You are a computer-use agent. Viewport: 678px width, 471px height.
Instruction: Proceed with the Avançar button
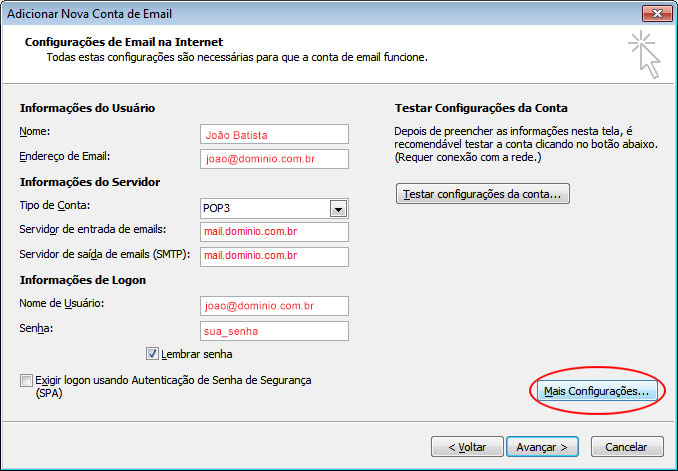coord(542,446)
